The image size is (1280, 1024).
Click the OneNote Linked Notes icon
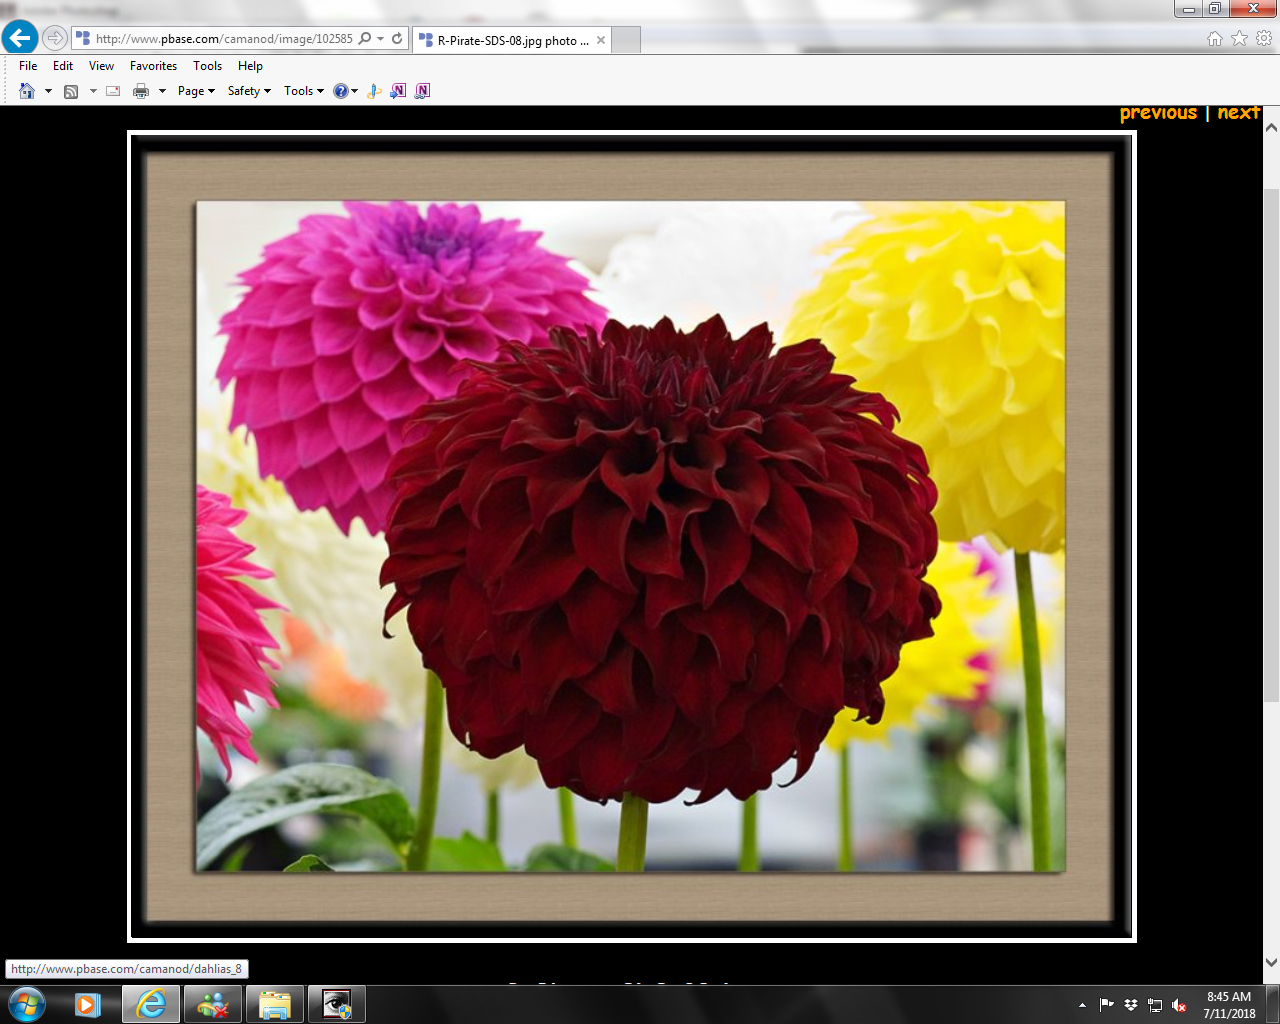tap(422, 91)
